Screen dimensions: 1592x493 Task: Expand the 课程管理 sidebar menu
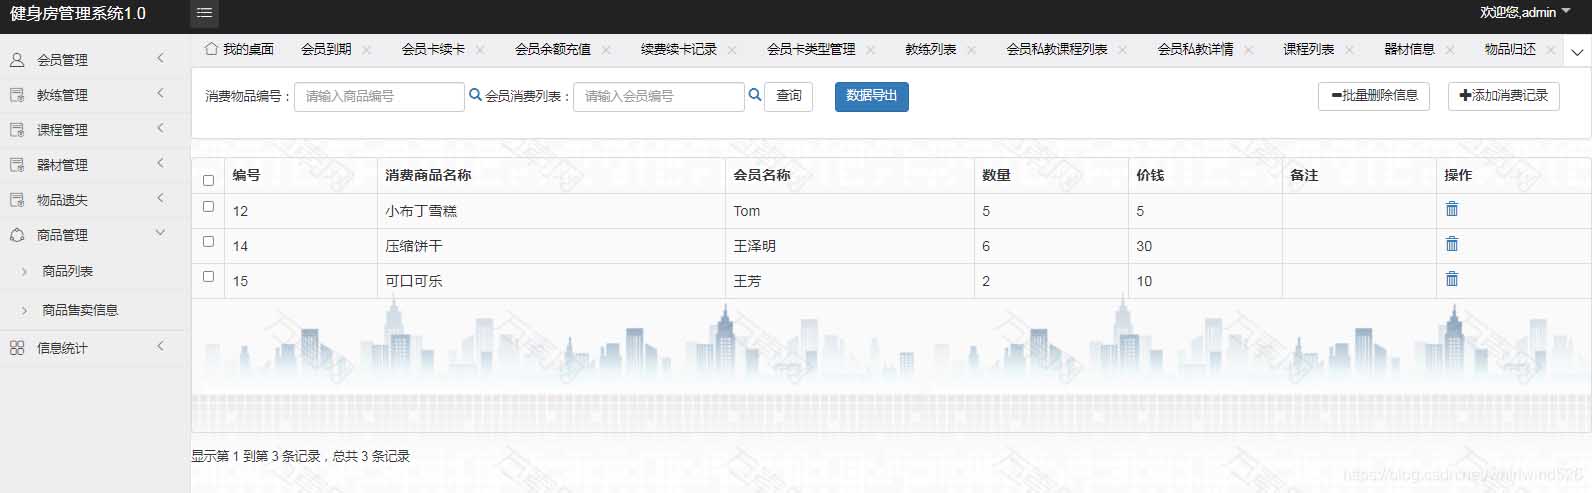point(160,128)
